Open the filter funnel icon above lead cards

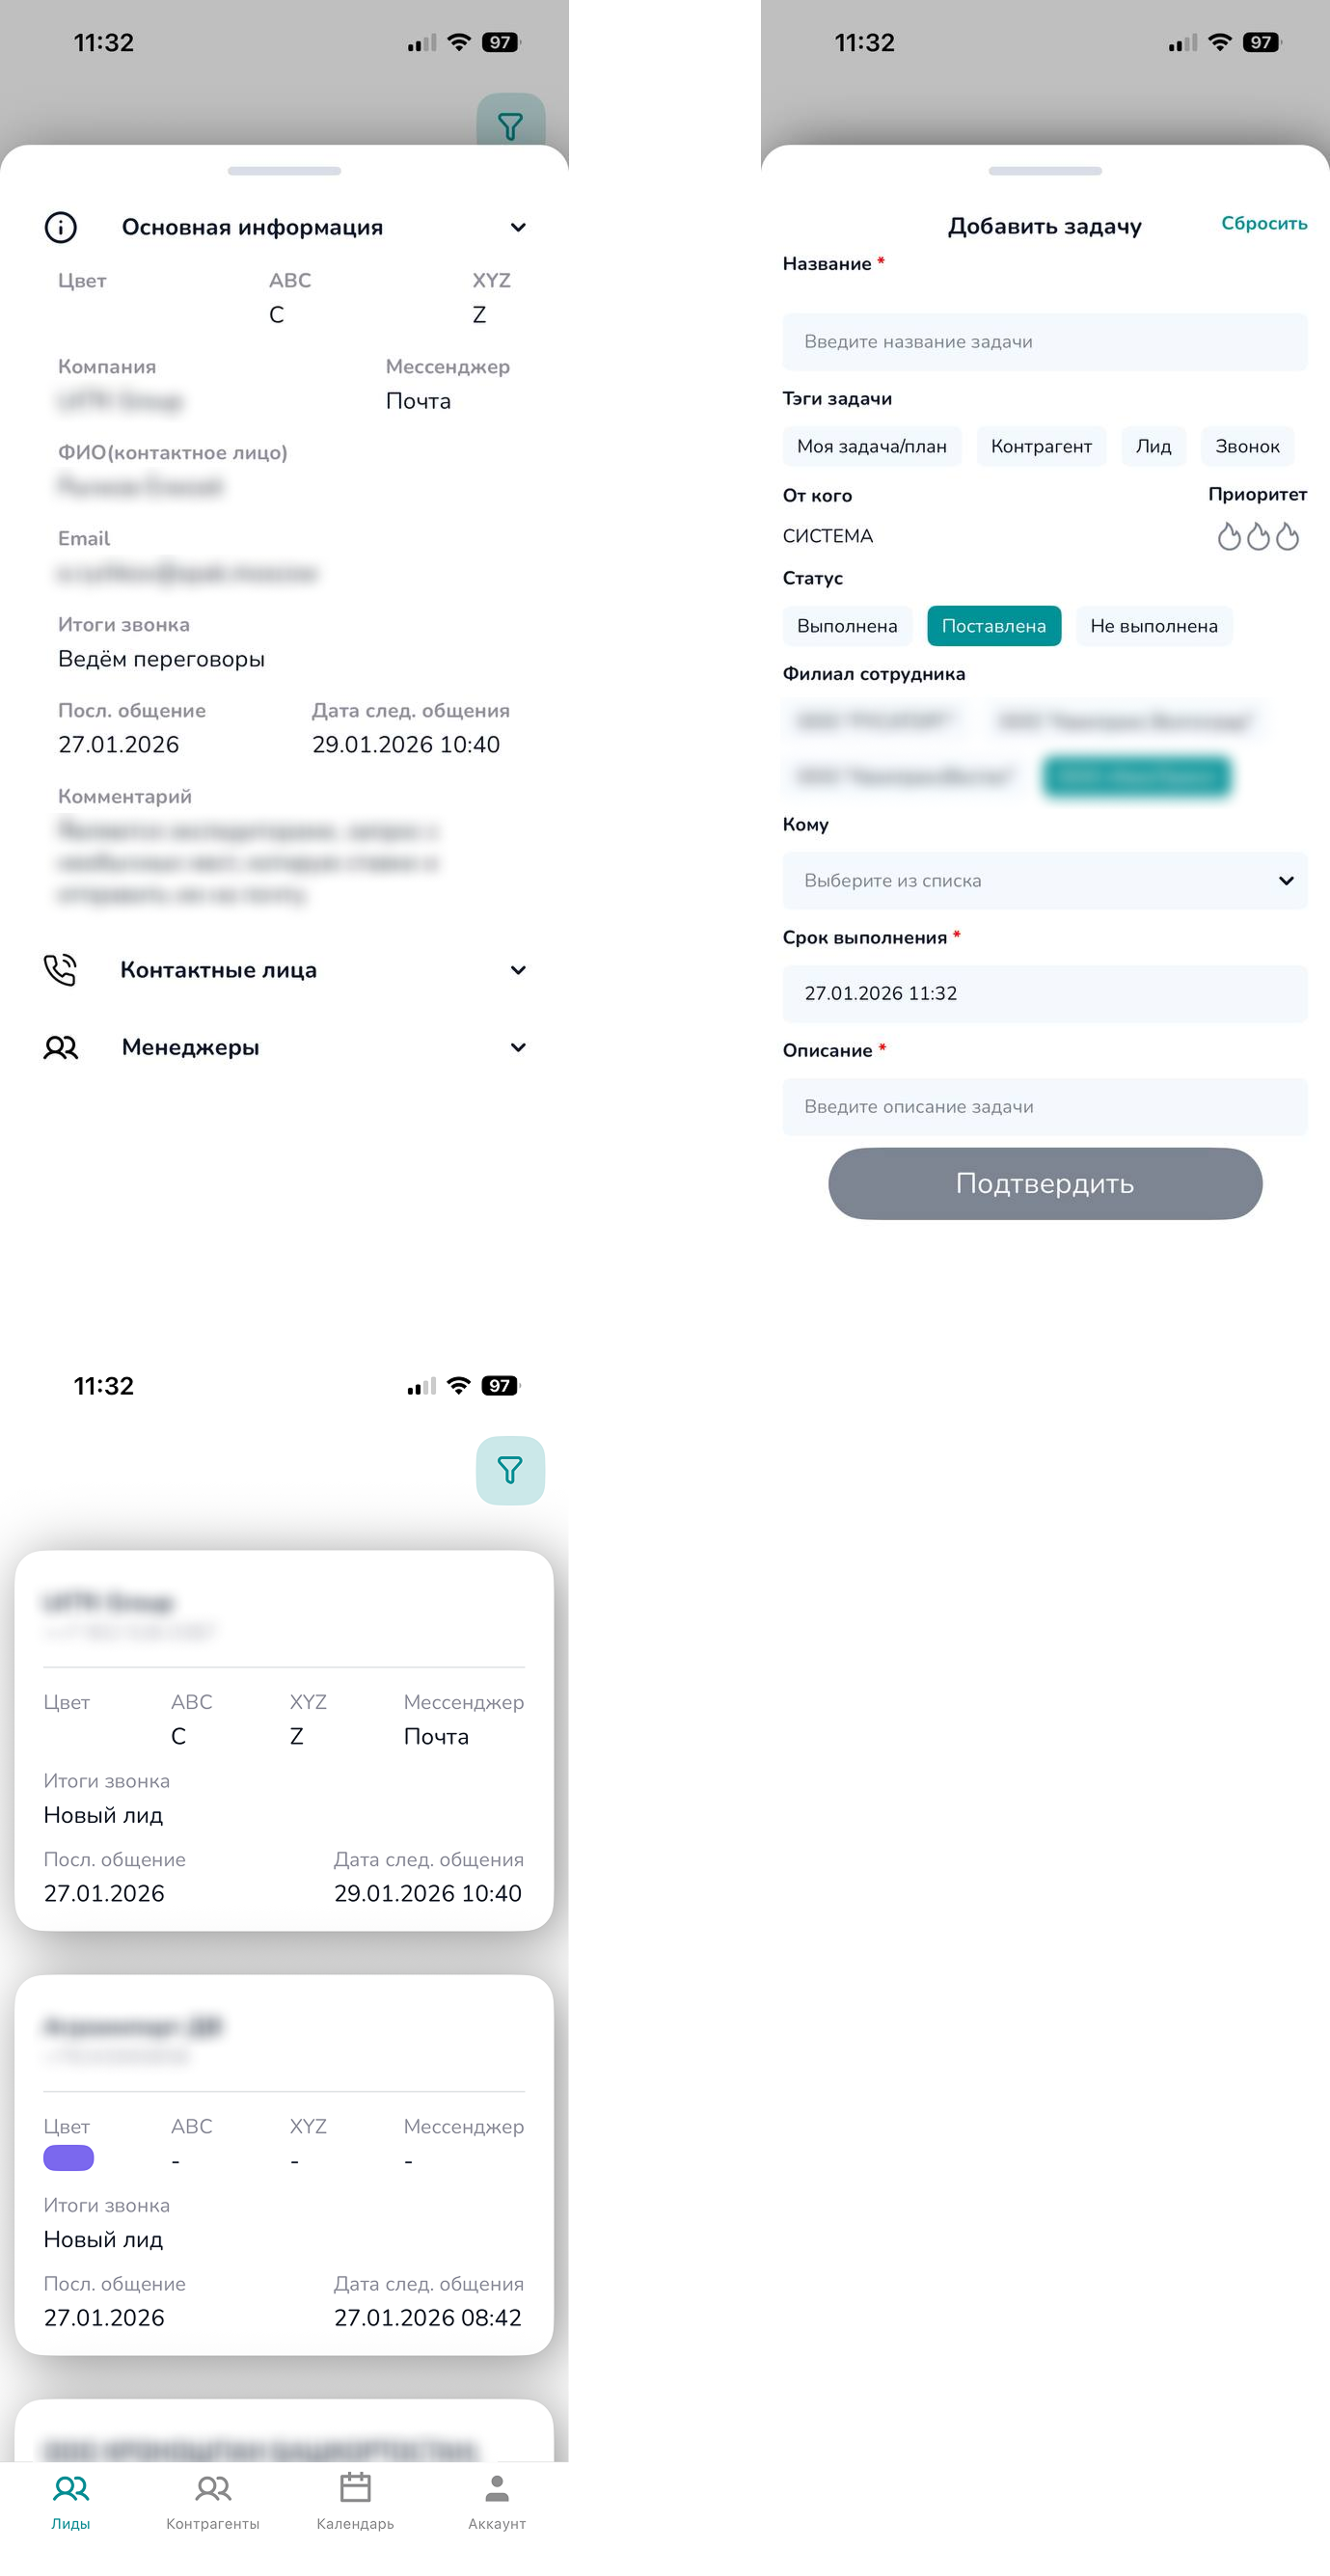pyautogui.click(x=510, y=1470)
